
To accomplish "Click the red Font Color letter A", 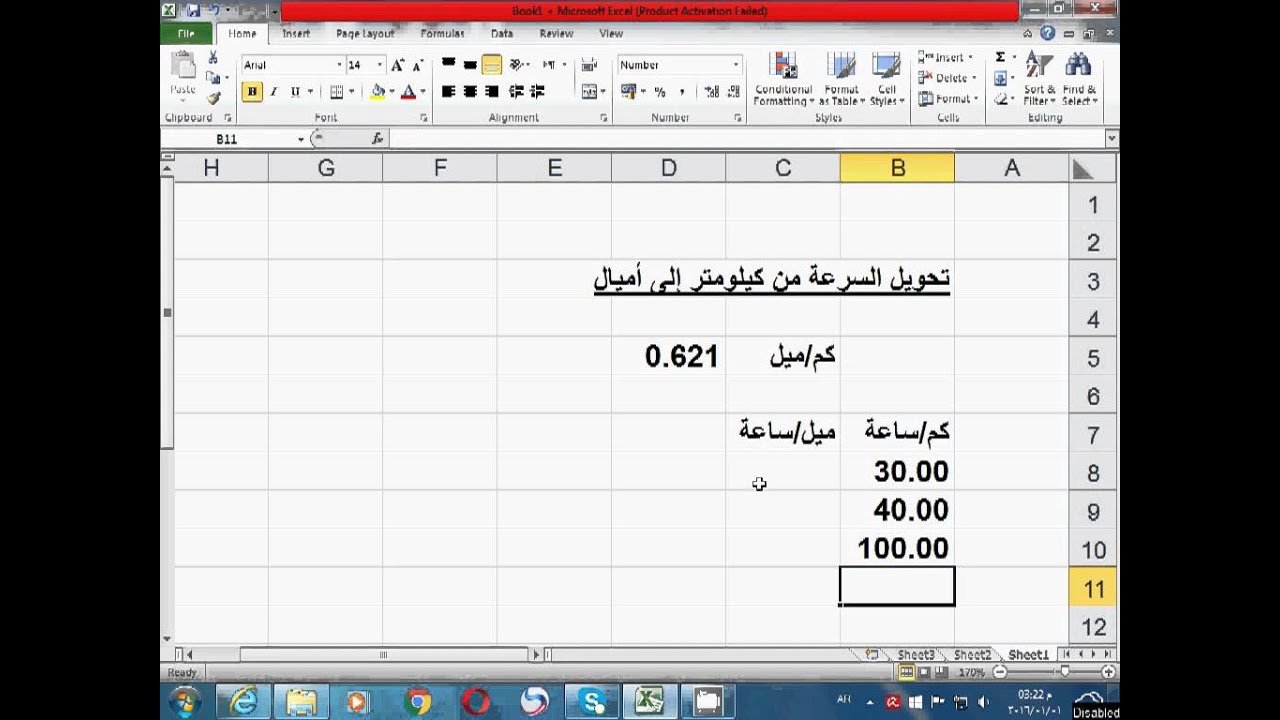I will click(408, 92).
